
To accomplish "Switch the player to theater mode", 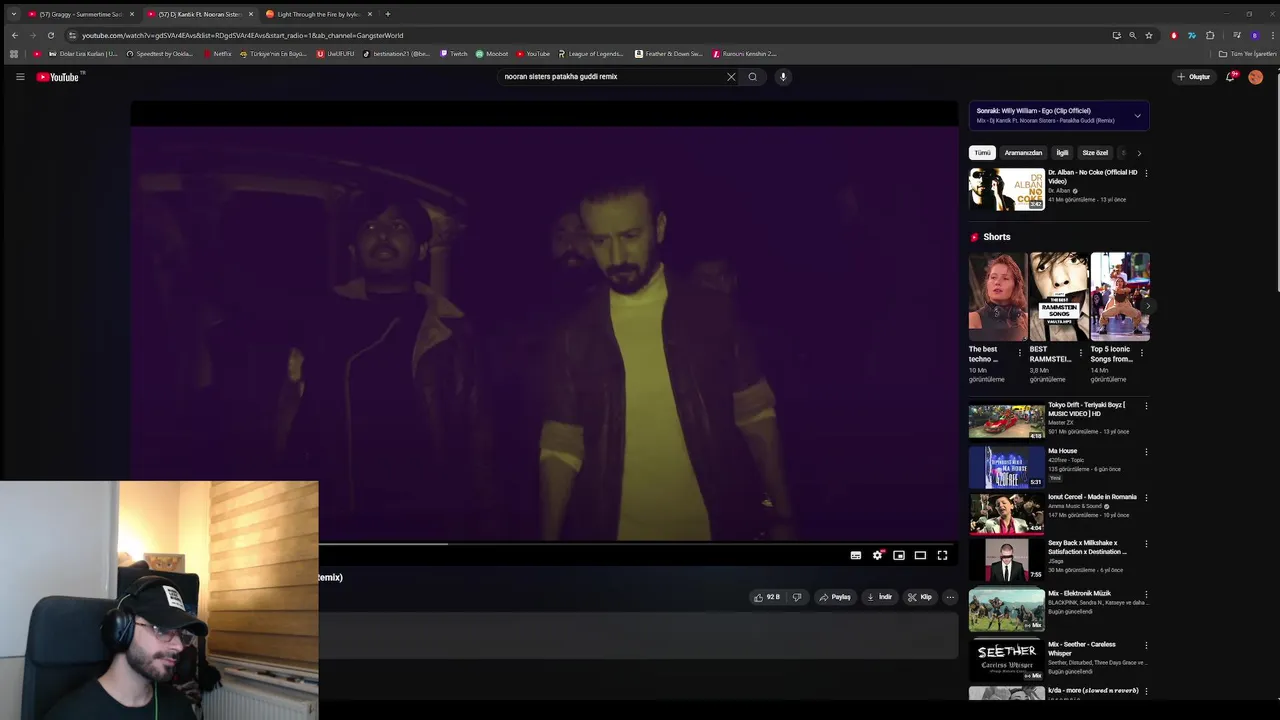I will 920,555.
